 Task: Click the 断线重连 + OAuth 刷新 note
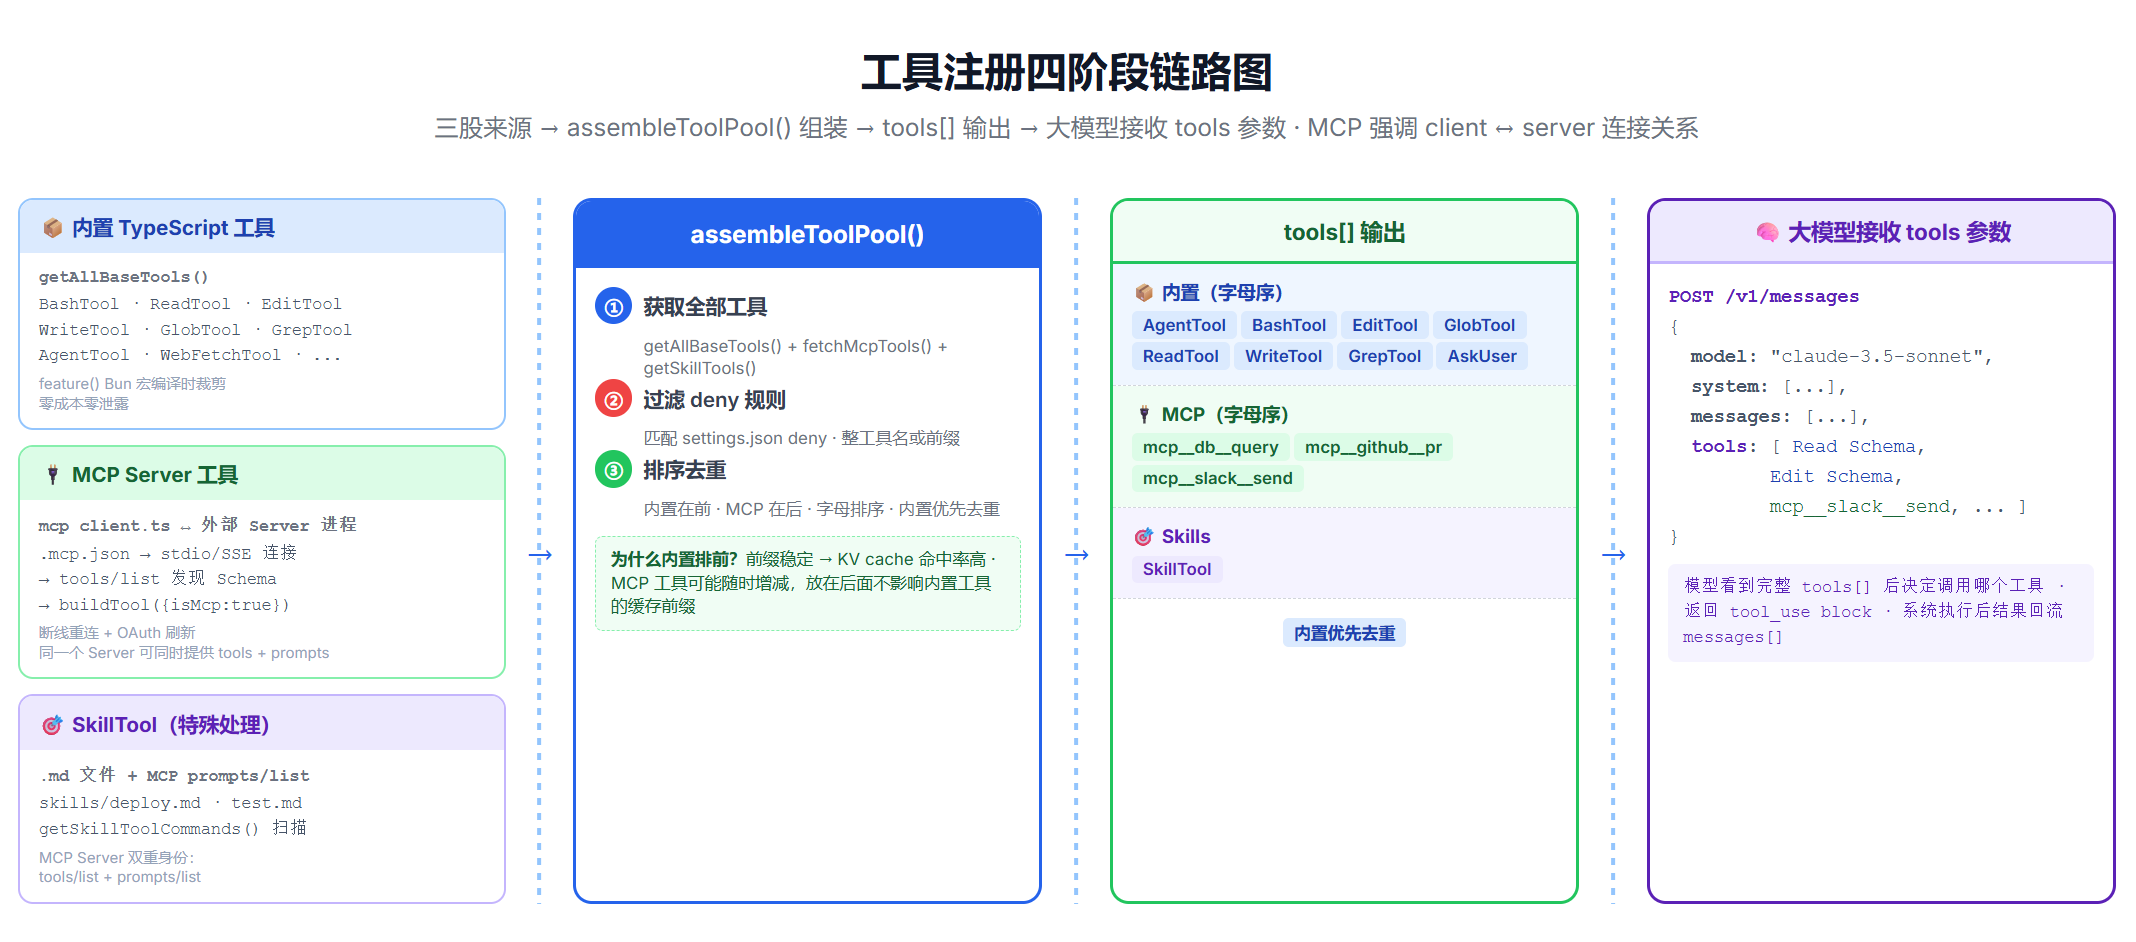[117, 633]
